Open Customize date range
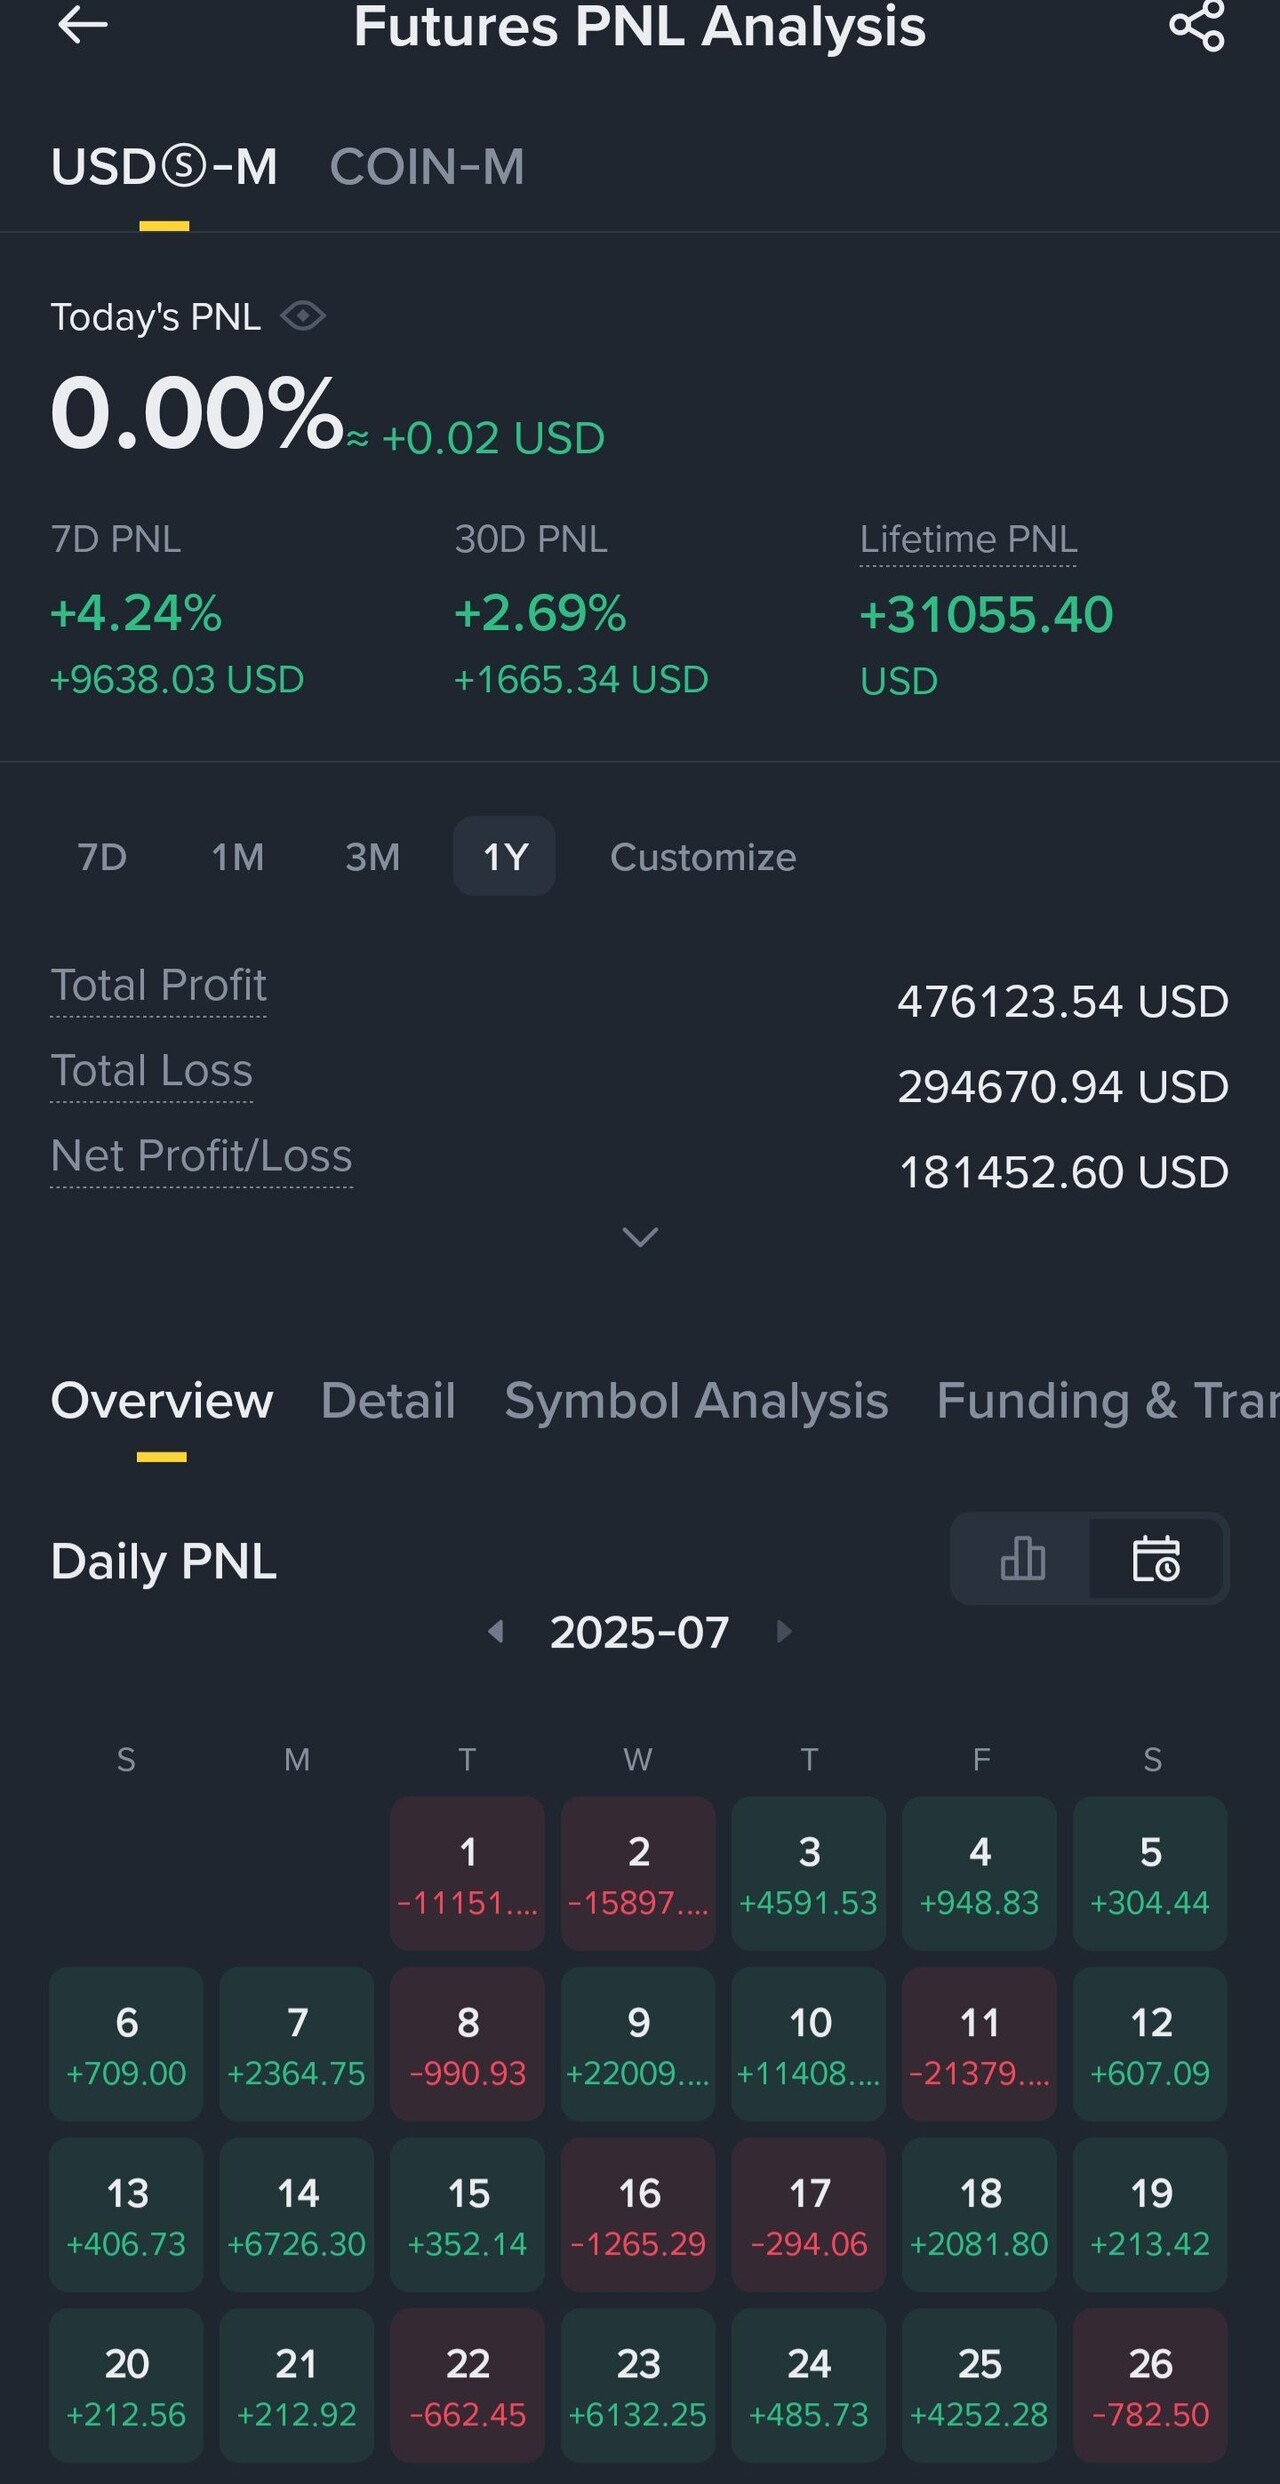Screen dimensions: 1280x2484 coord(703,857)
